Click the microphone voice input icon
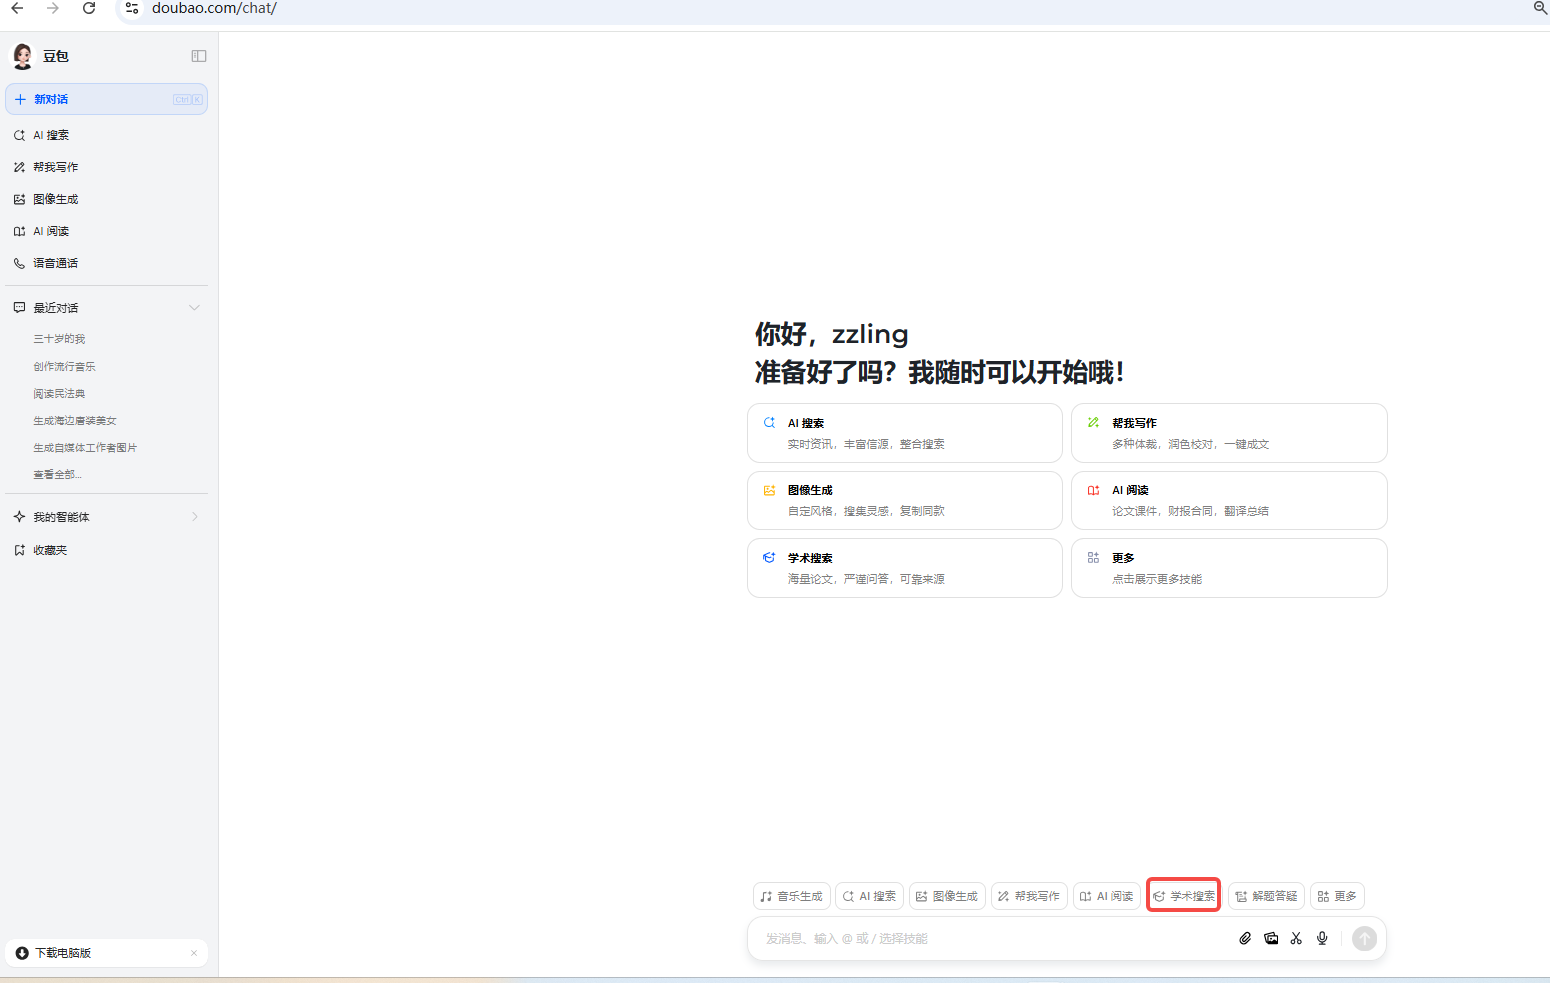Image resolution: width=1550 pixels, height=983 pixels. click(1322, 938)
